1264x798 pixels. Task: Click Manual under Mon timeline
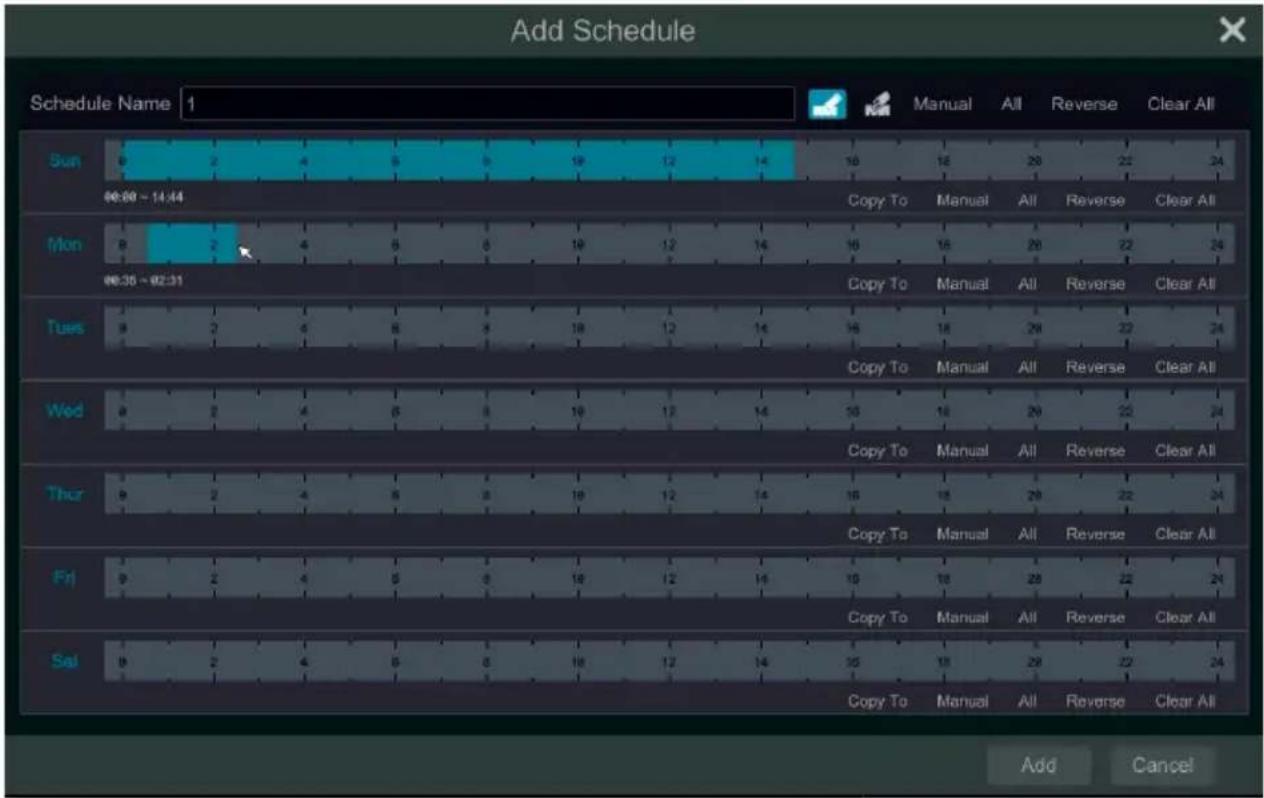pos(962,284)
